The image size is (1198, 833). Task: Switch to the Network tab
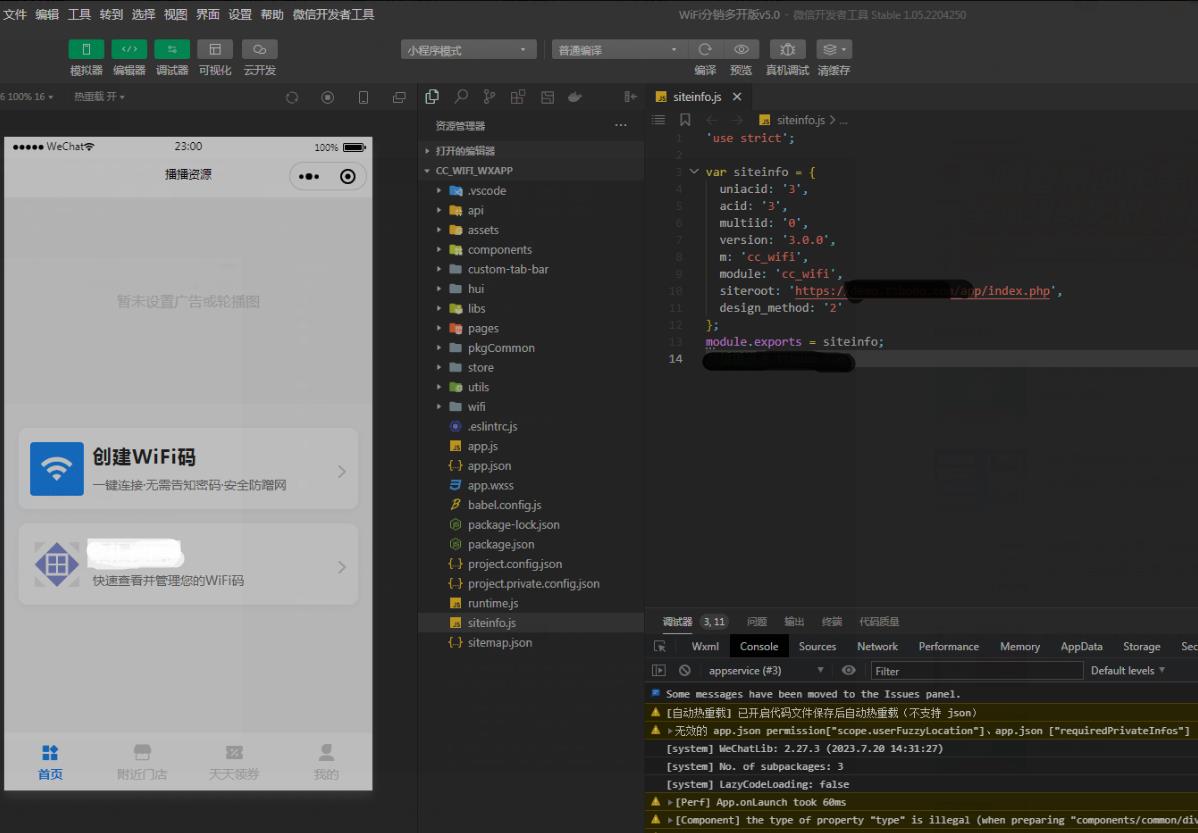coord(877,647)
